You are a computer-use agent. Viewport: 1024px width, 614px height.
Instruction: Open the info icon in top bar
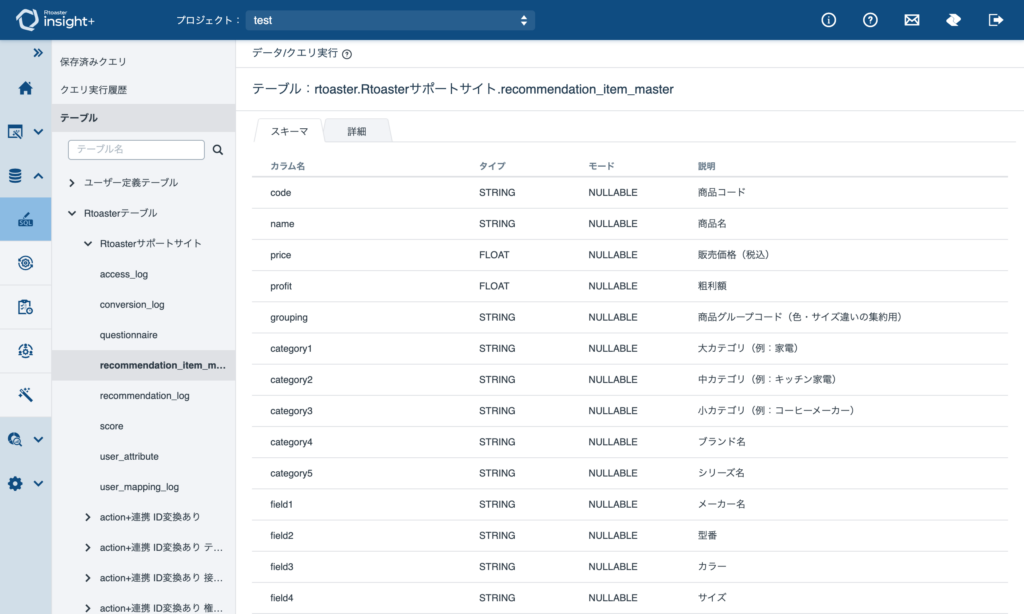point(828,20)
